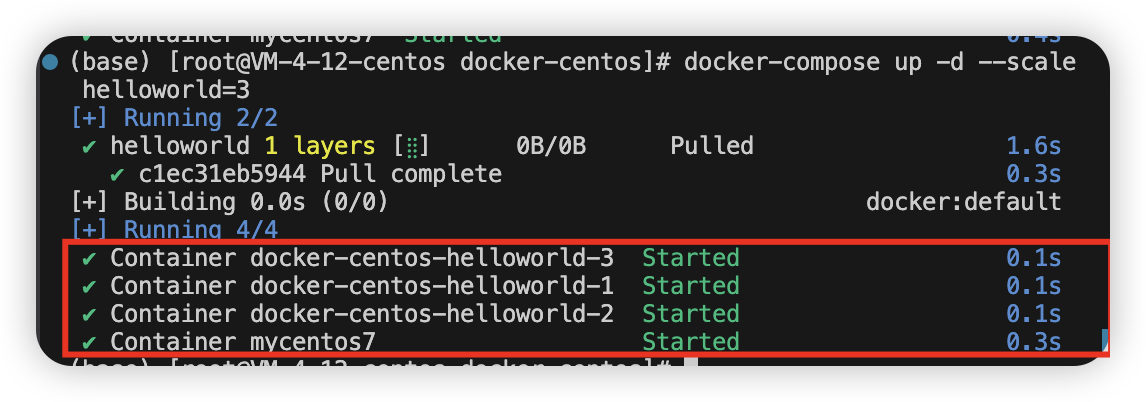Click the "Started" status for mycentos7
Screen dimensions: 1146x402
(x=690, y=342)
